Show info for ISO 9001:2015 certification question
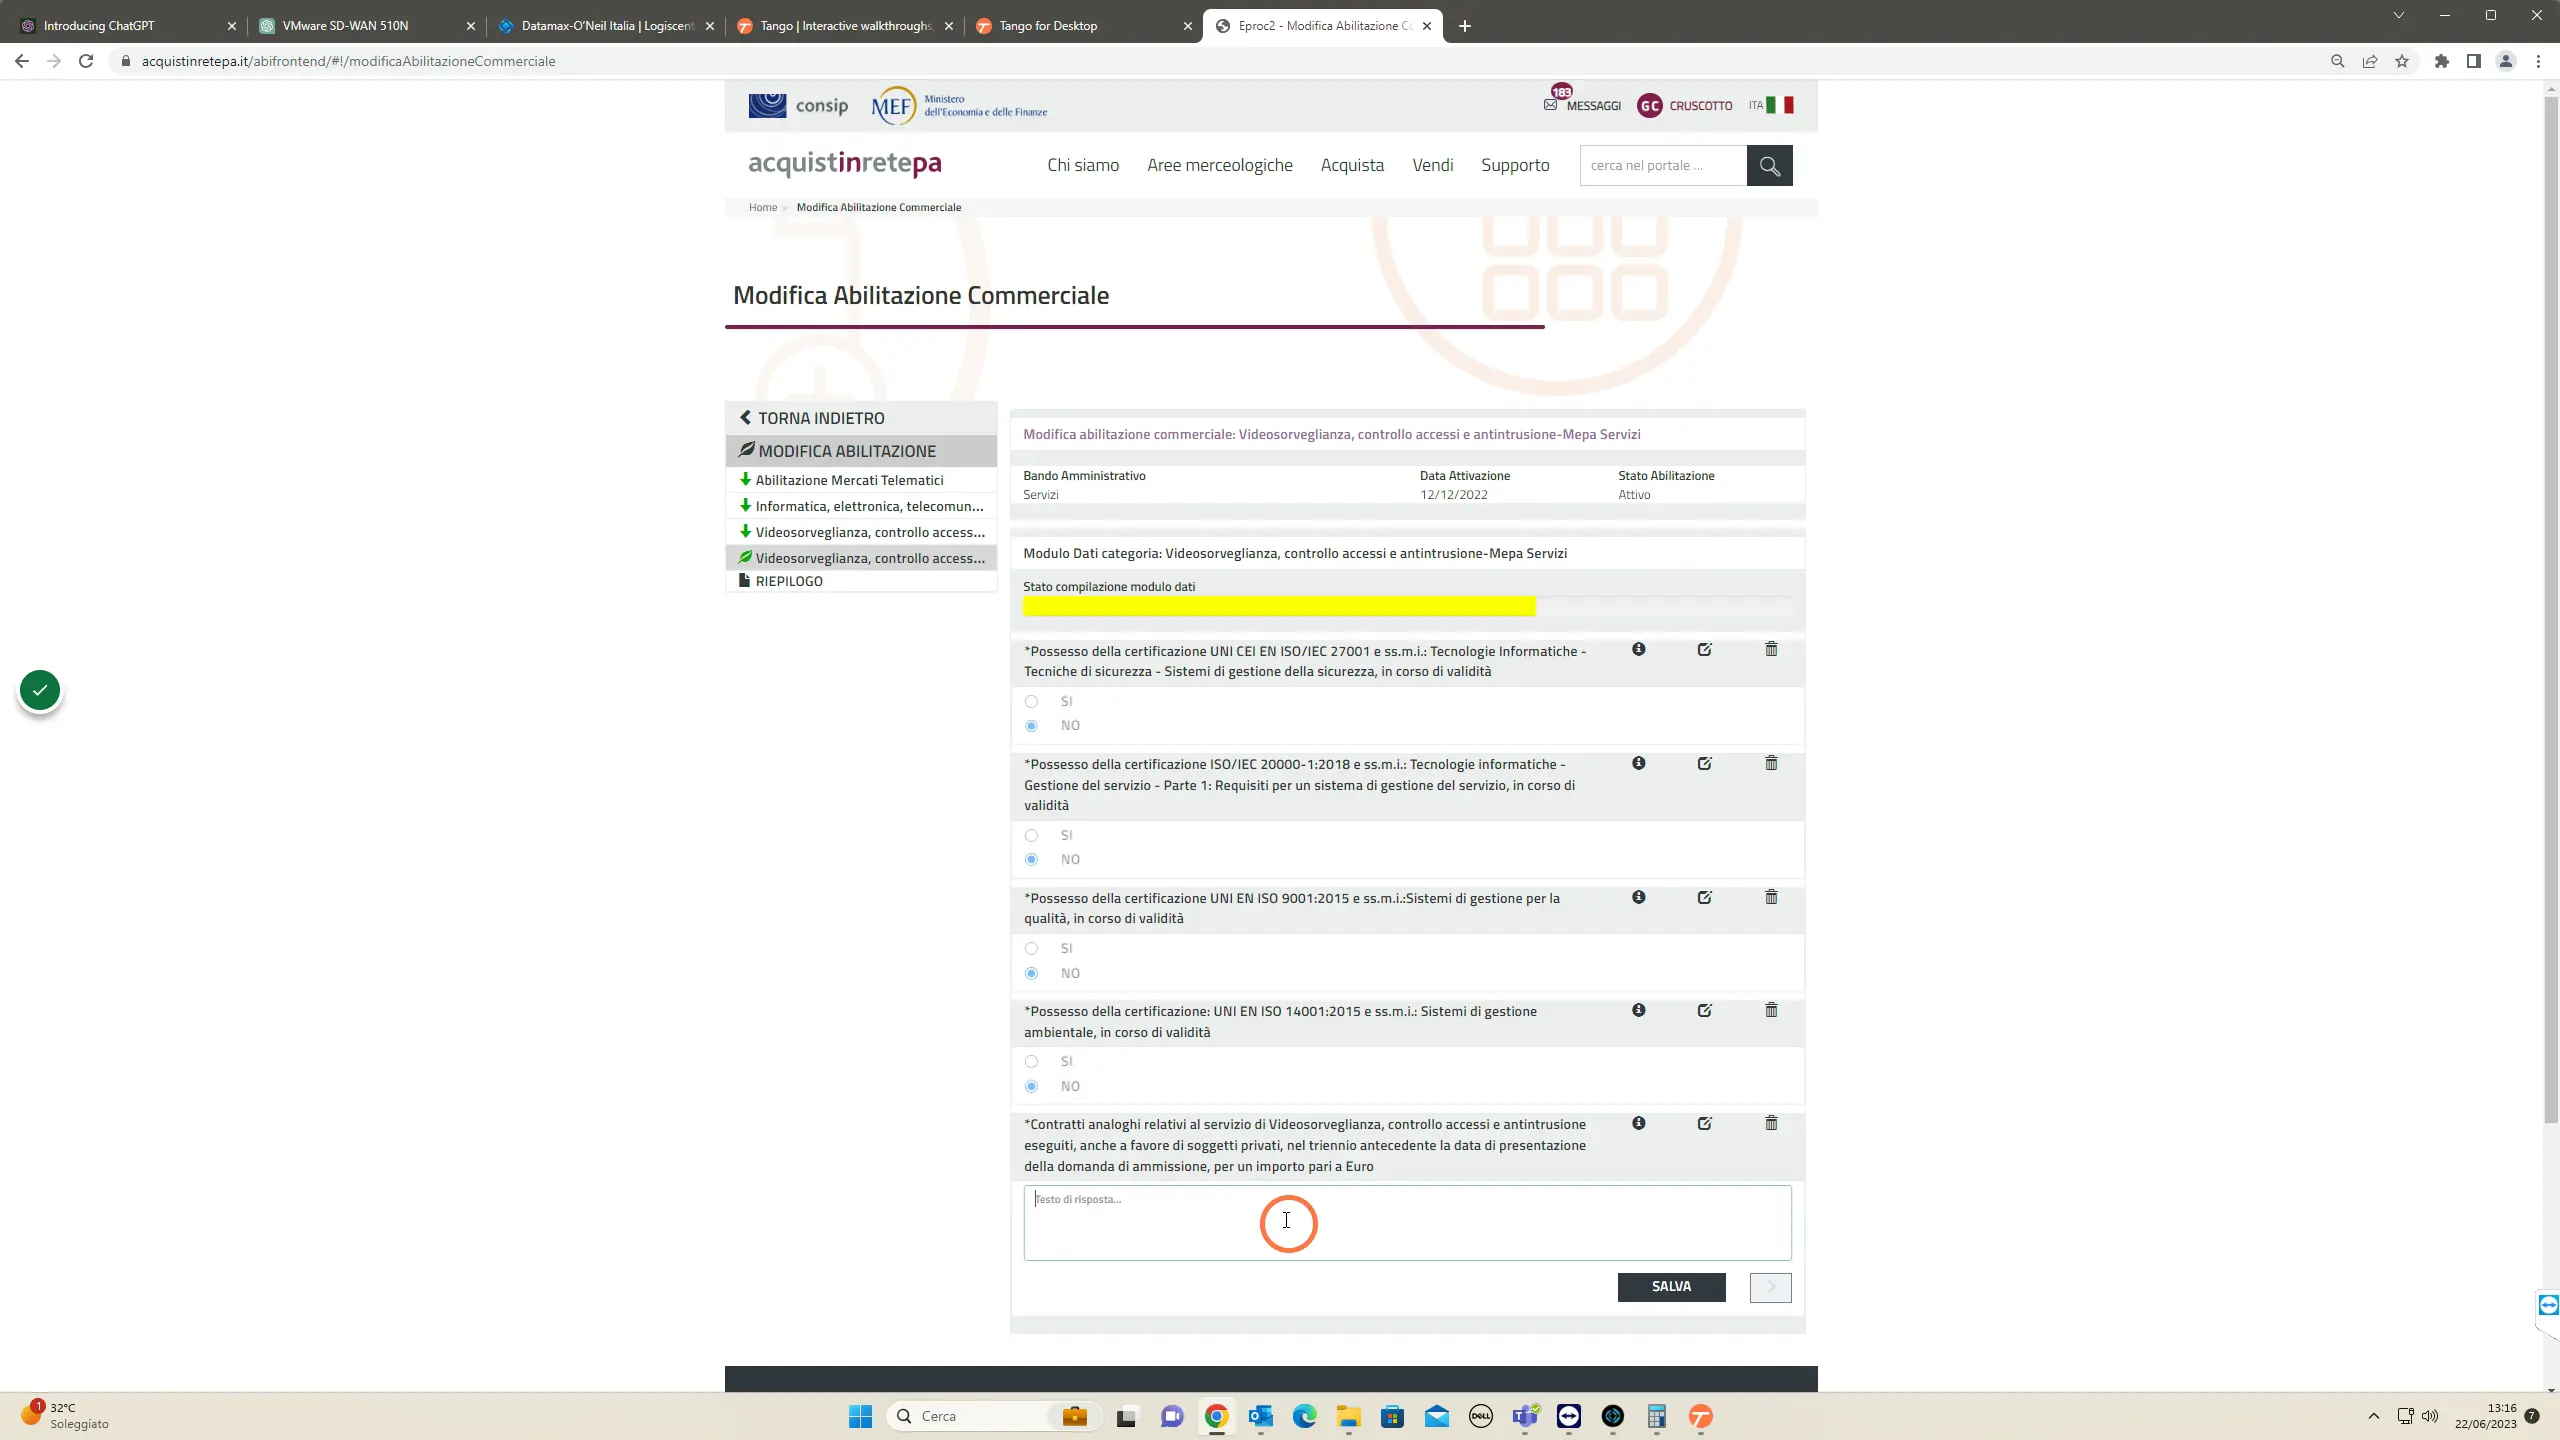 click(1638, 897)
